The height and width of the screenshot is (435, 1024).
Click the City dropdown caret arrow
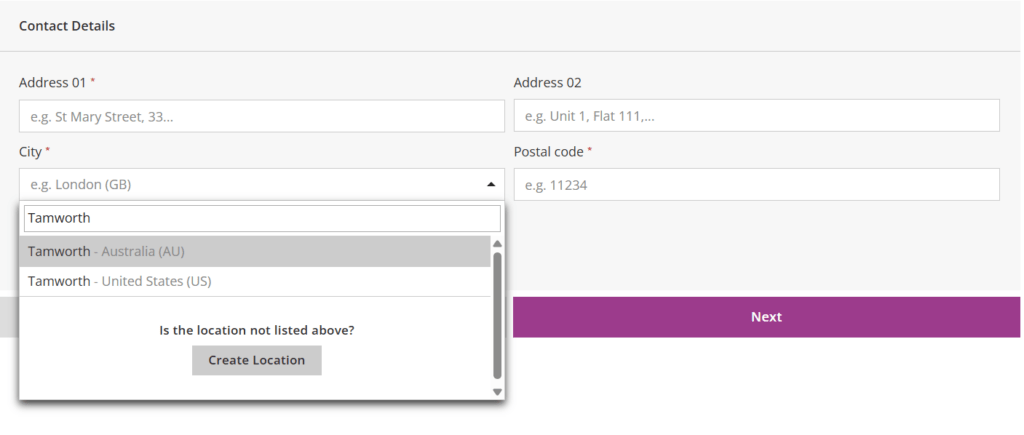pyautogui.click(x=490, y=184)
